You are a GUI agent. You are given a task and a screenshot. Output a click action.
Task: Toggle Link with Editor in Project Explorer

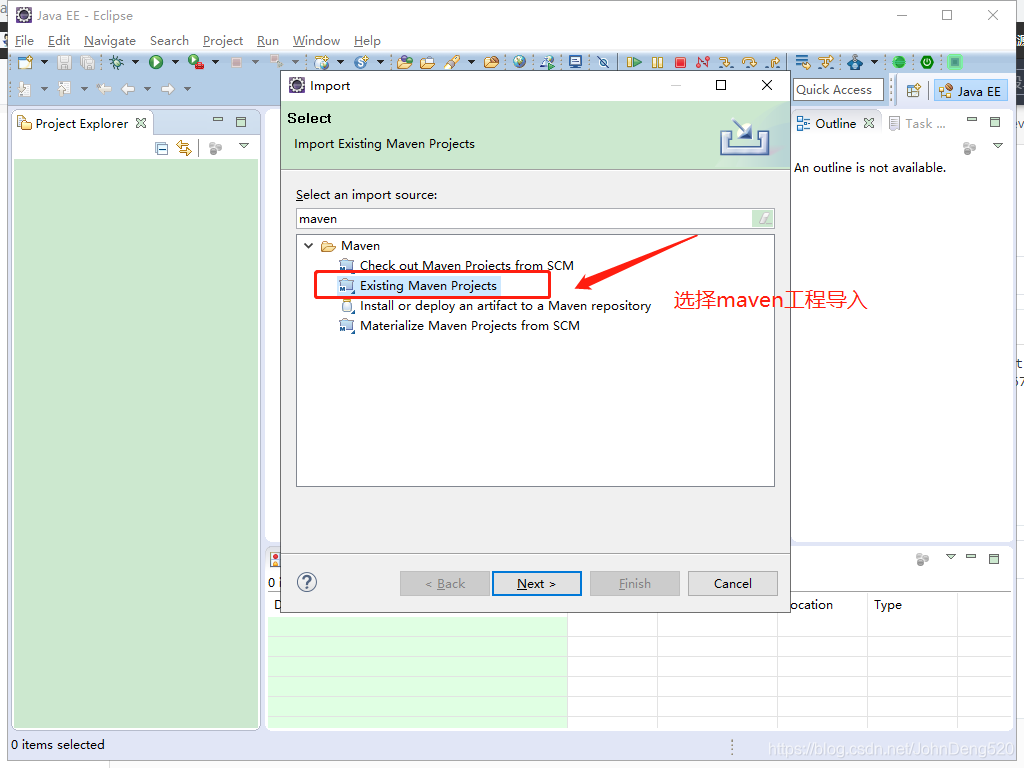tap(184, 148)
